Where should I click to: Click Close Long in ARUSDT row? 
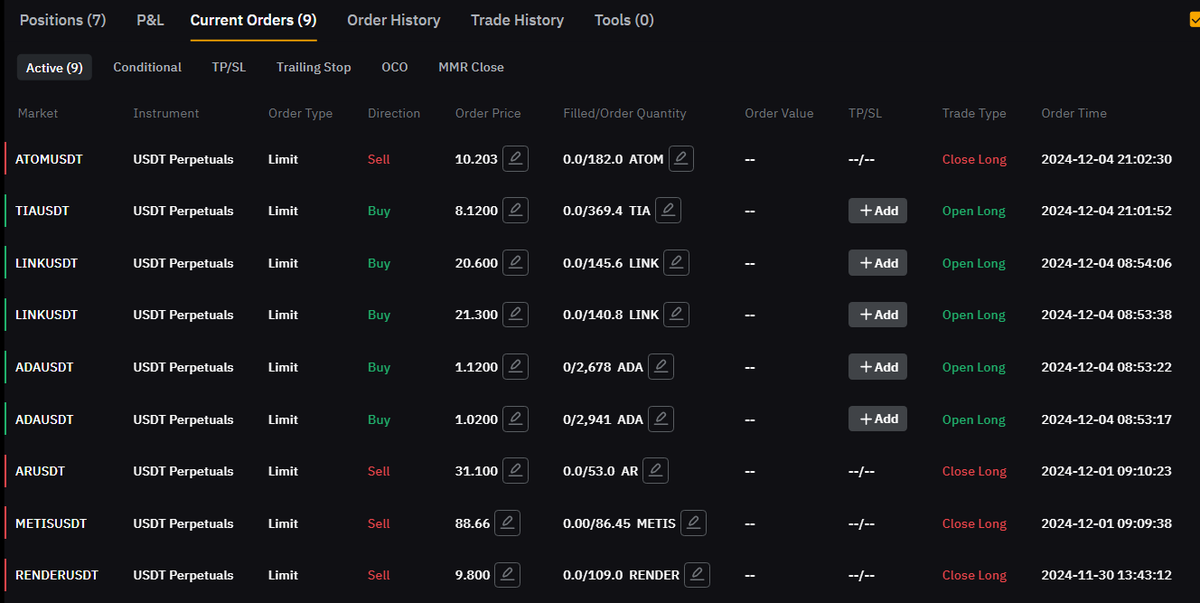[x=974, y=471]
